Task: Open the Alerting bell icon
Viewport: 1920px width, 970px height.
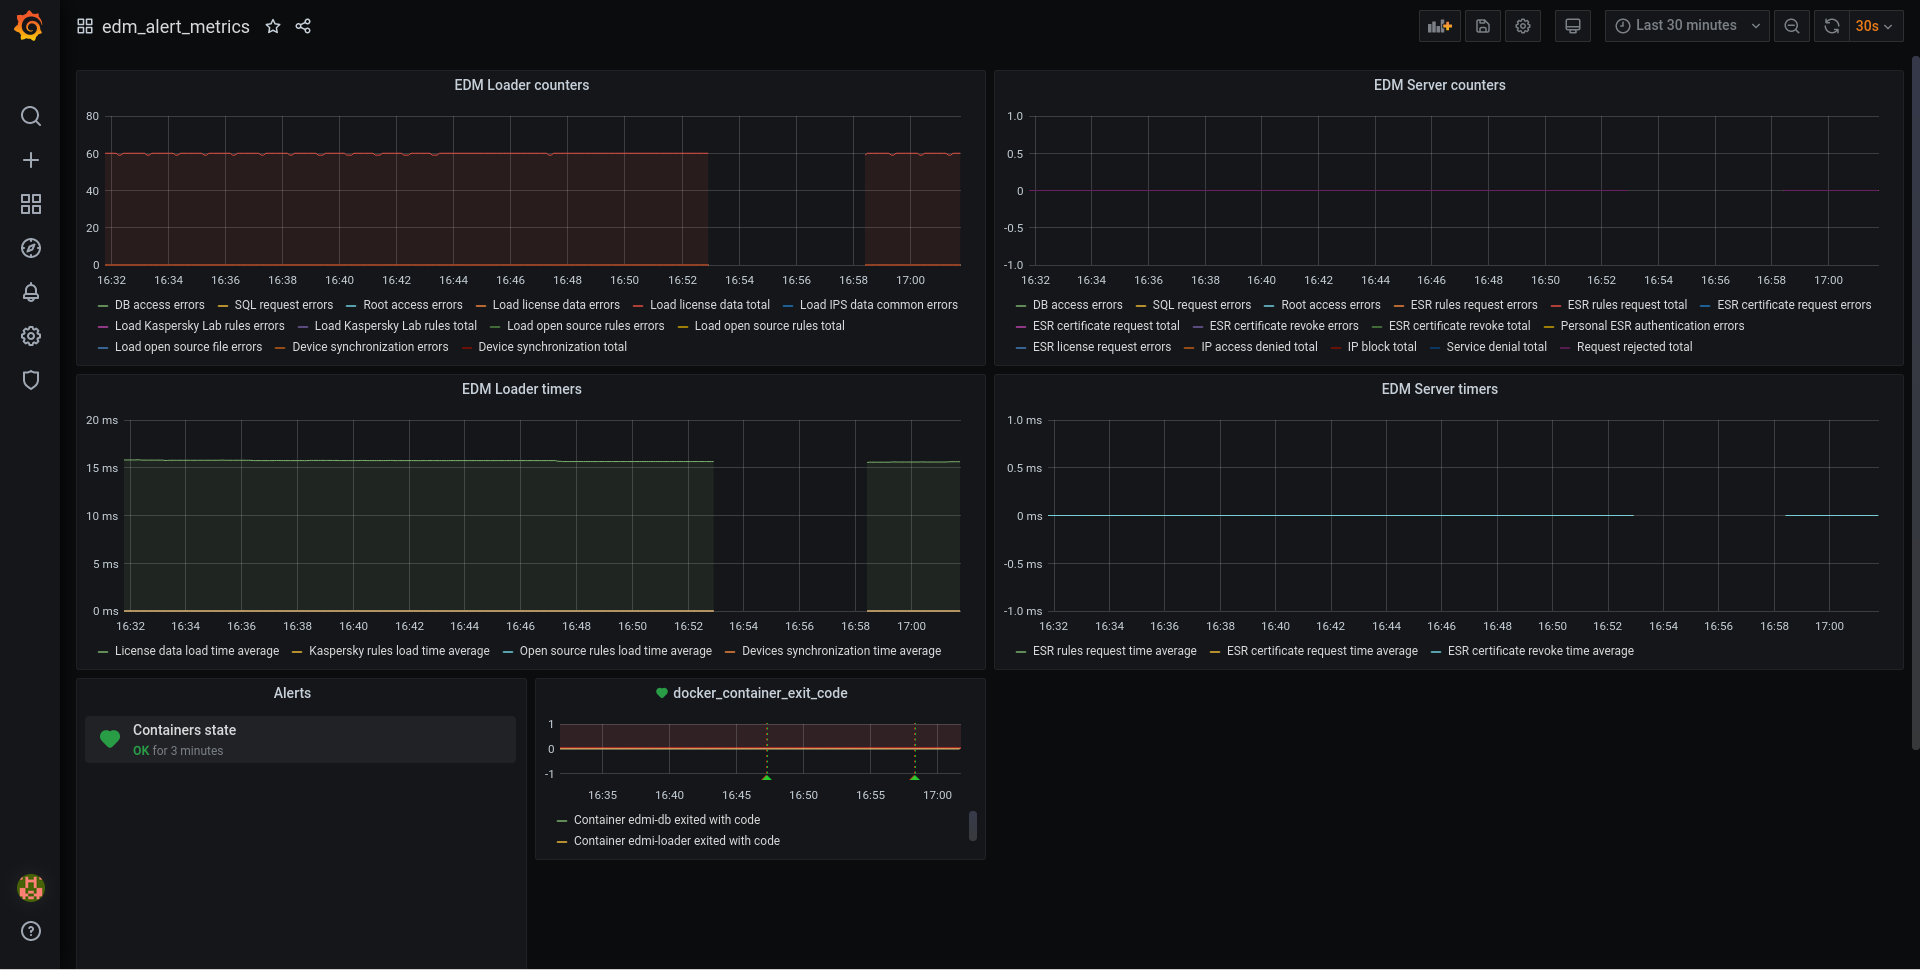Action: pos(31,292)
